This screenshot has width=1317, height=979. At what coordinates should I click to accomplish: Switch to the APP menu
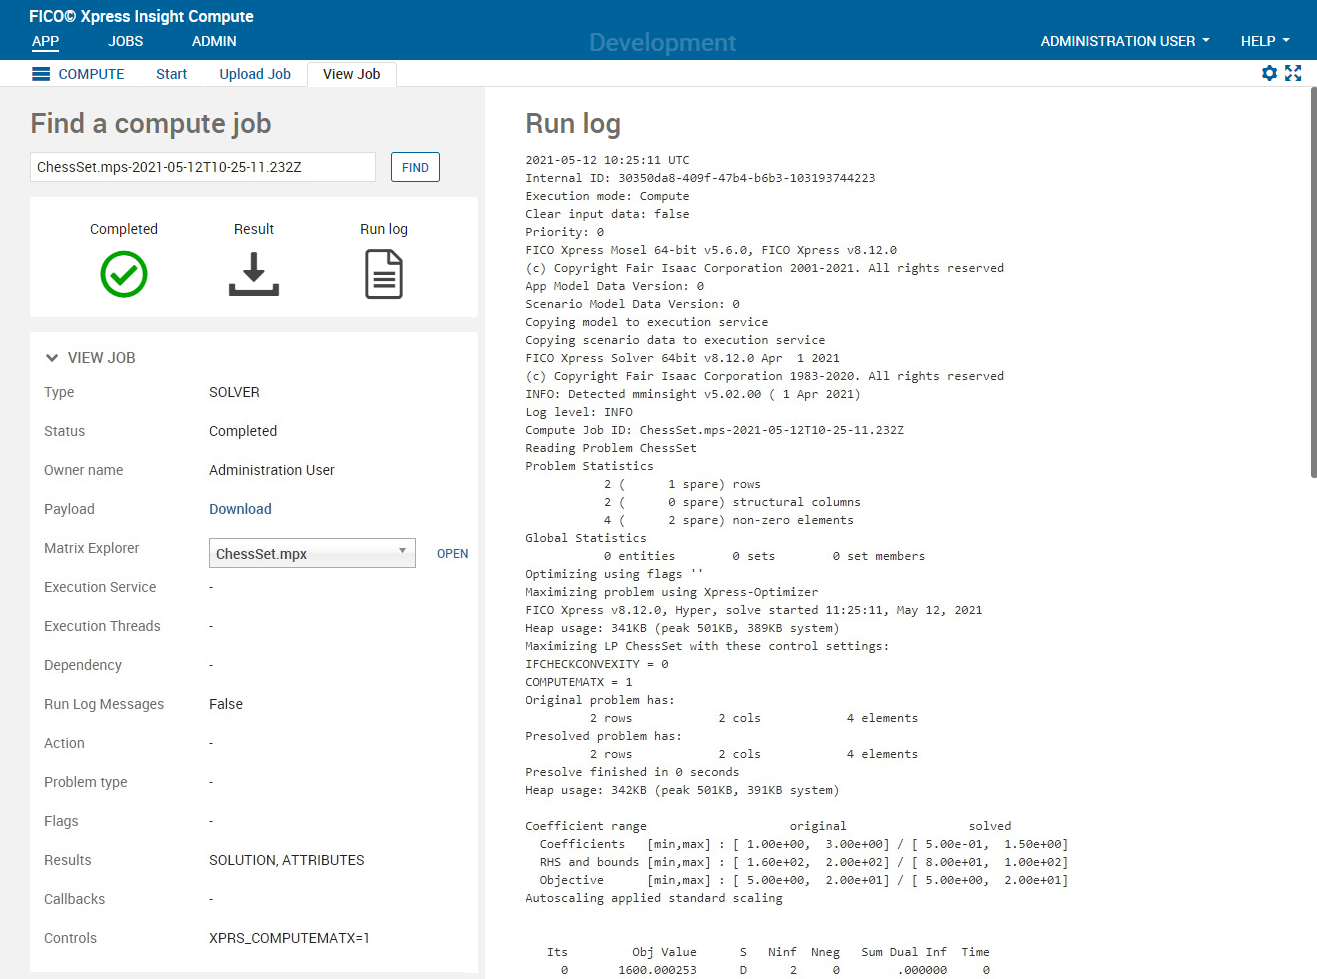pos(46,41)
